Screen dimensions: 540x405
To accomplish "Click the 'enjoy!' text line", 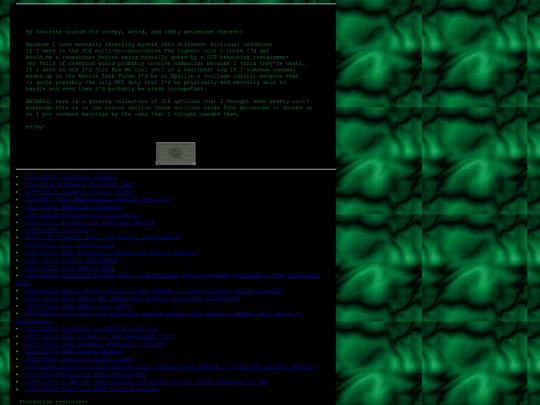I will click(x=36, y=127).
